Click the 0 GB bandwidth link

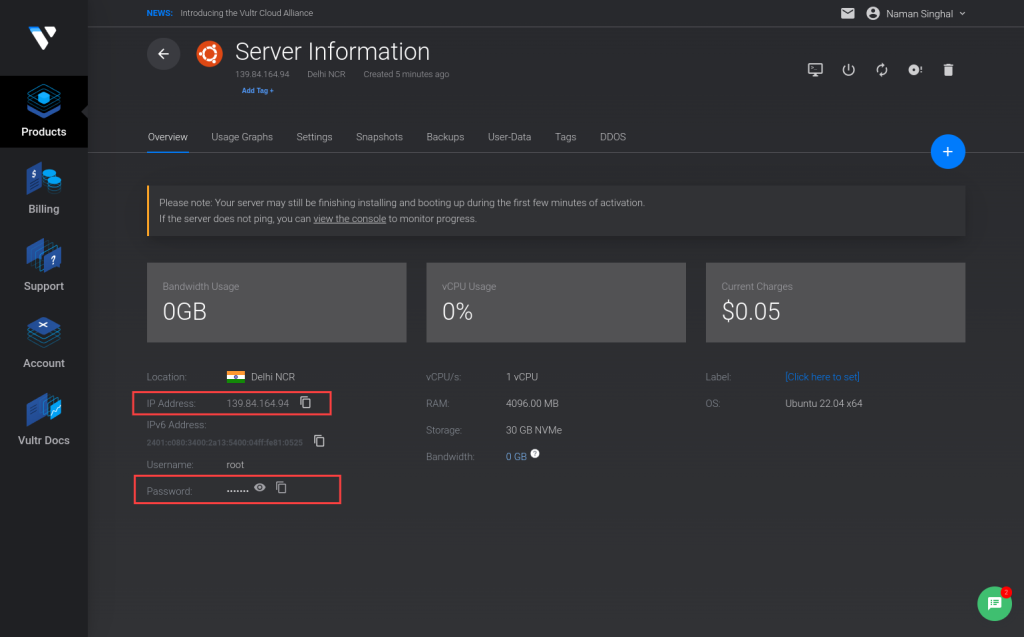(516, 457)
